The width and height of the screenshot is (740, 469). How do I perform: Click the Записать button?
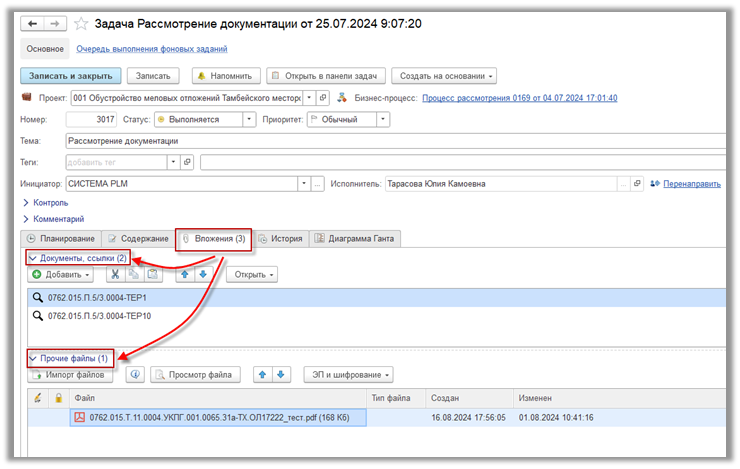point(153,76)
